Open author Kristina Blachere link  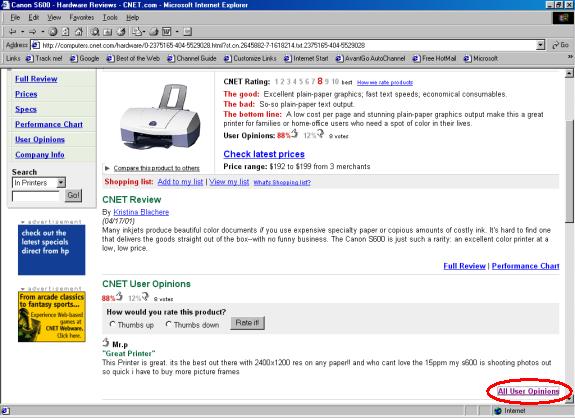tap(141, 212)
